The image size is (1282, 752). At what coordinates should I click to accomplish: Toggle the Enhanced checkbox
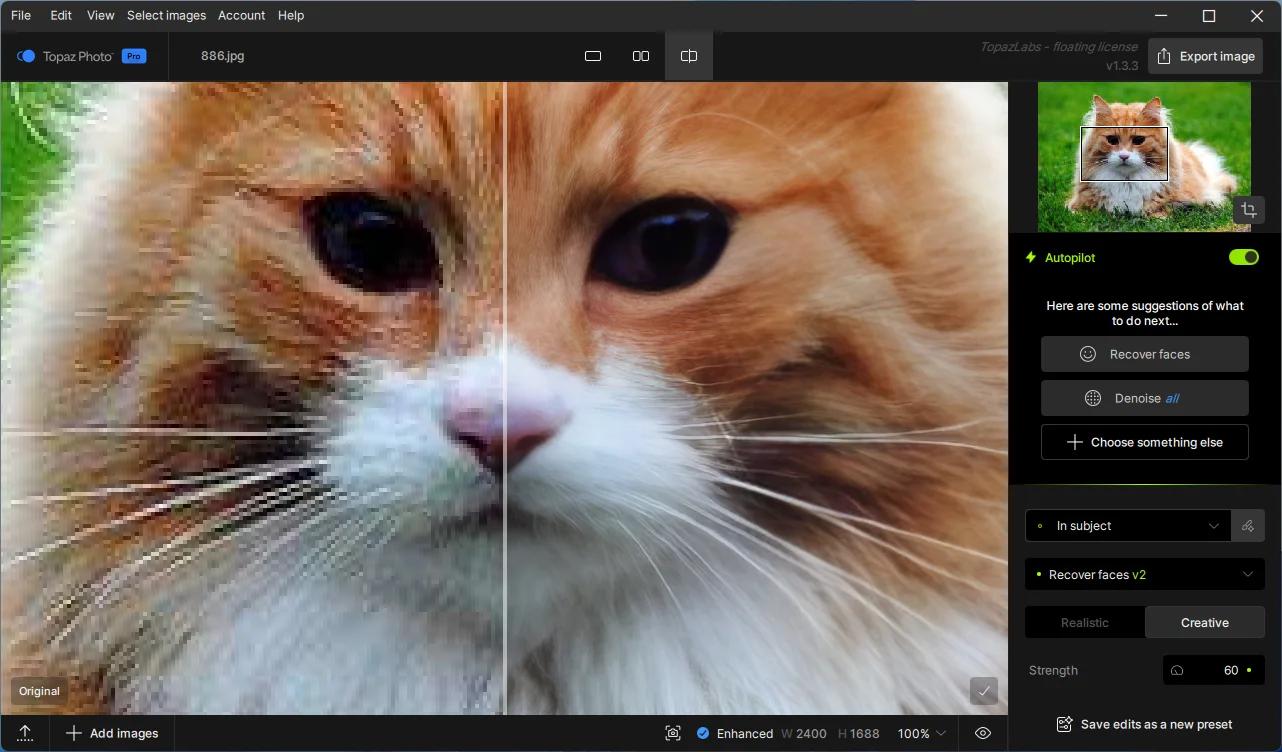[x=703, y=733]
